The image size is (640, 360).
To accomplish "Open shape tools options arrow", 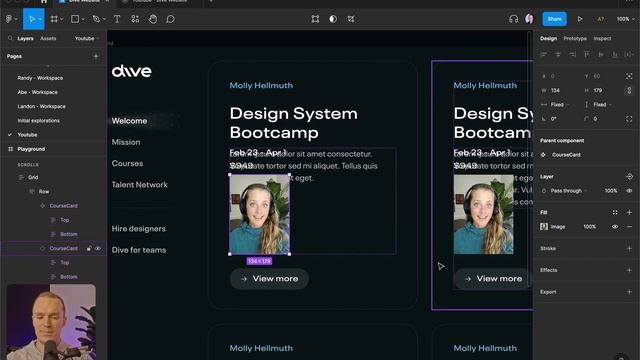I will pyautogui.click(x=83, y=19).
